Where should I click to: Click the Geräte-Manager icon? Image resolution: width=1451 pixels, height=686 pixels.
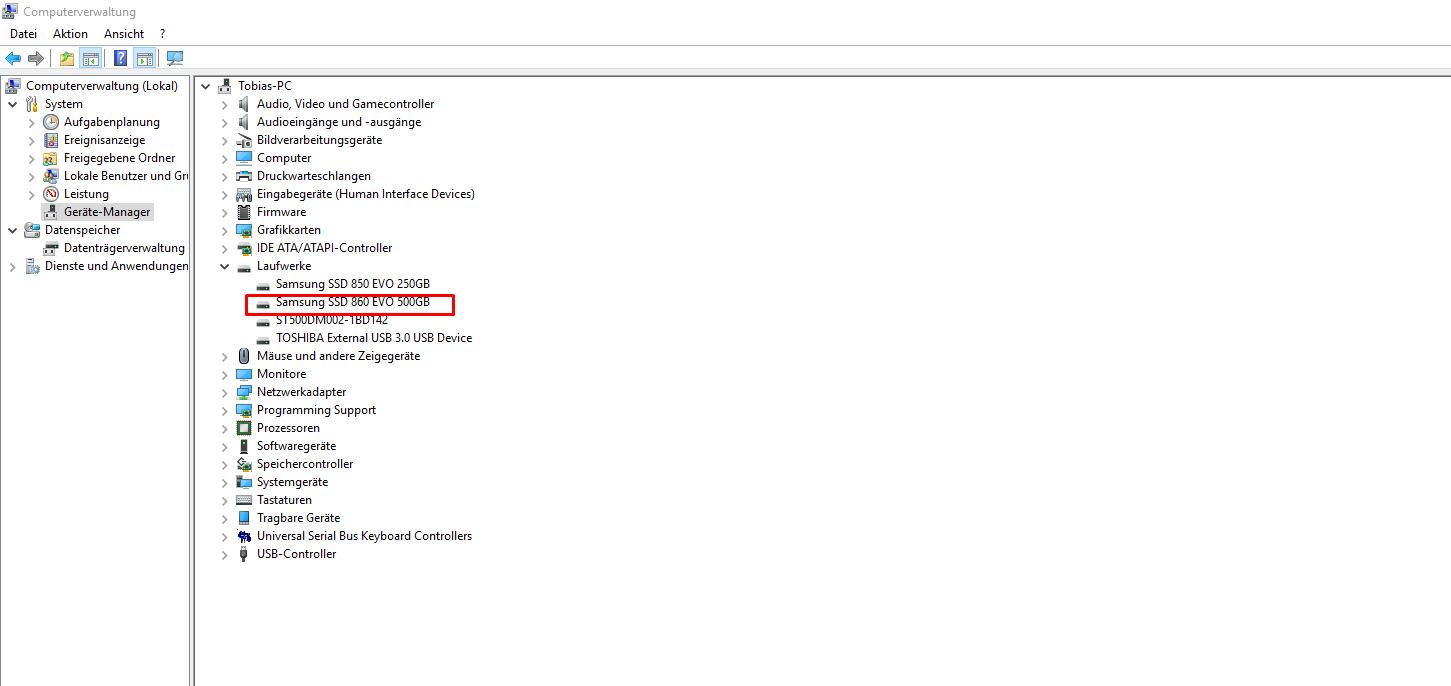point(51,212)
